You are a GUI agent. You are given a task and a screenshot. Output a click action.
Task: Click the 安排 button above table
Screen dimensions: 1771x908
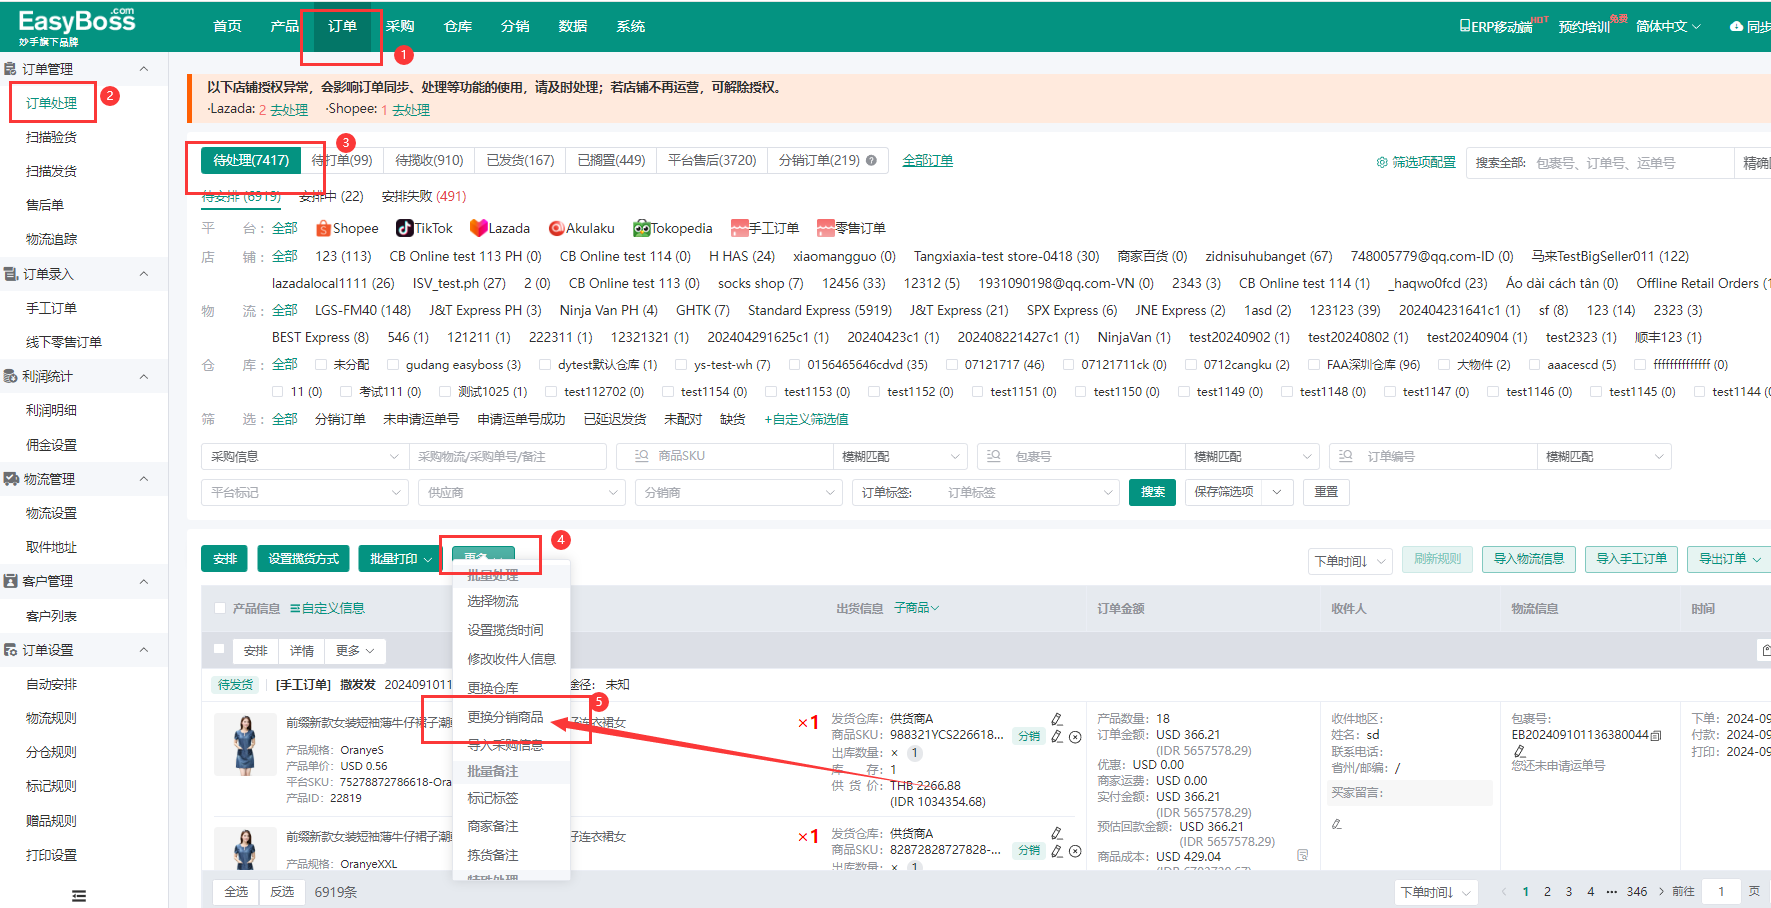(x=224, y=559)
